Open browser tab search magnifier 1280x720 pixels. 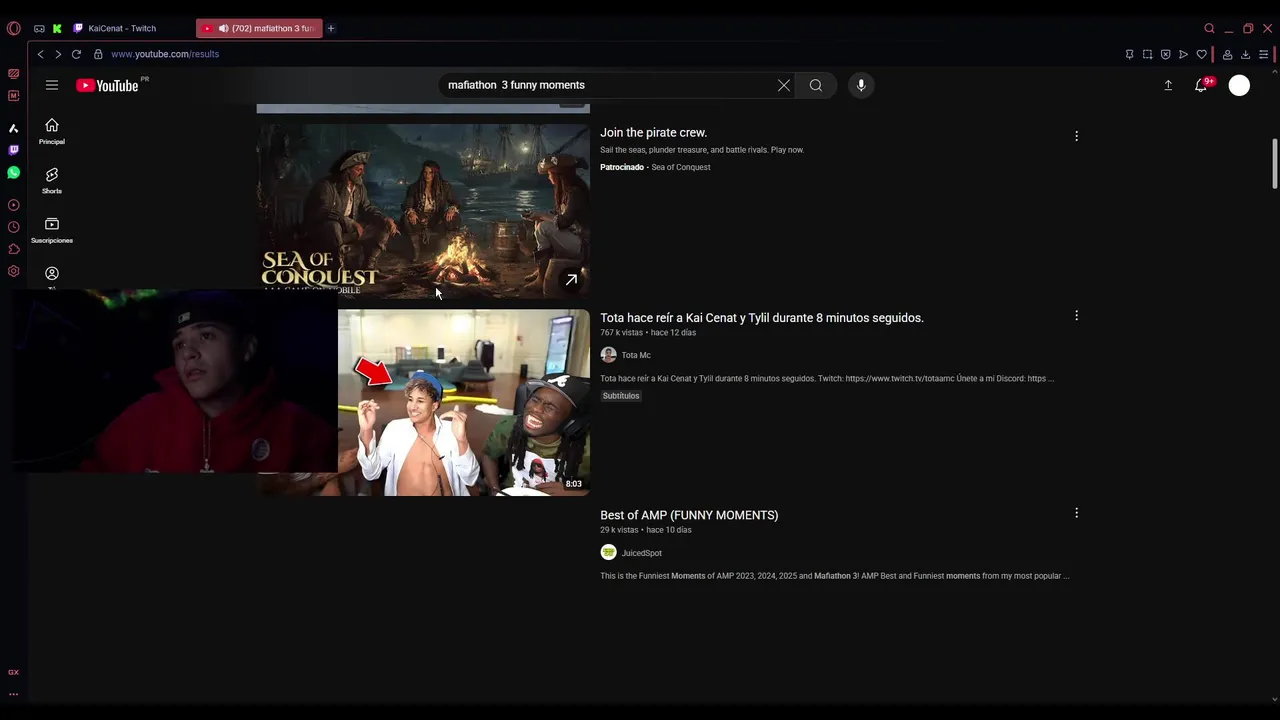click(1209, 28)
